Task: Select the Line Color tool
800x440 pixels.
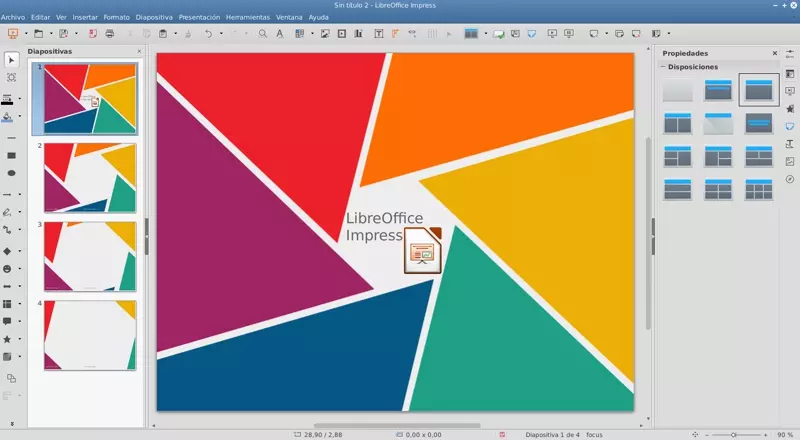Action: click(7, 98)
